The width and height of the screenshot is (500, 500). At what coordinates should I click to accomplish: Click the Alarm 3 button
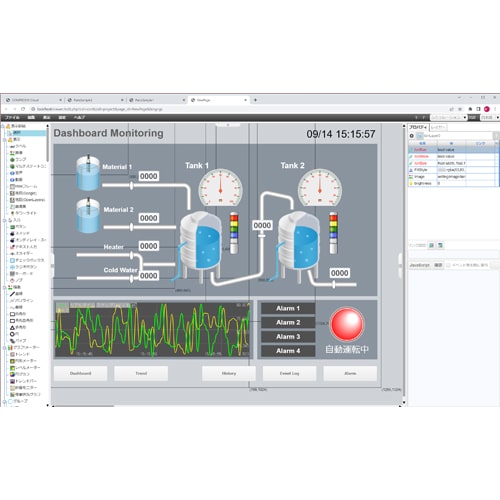click(x=288, y=337)
